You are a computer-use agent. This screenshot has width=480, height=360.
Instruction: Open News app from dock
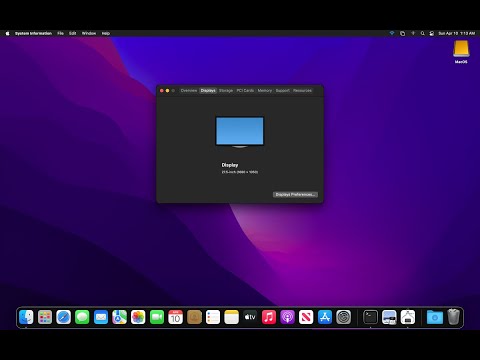(x=306, y=317)
